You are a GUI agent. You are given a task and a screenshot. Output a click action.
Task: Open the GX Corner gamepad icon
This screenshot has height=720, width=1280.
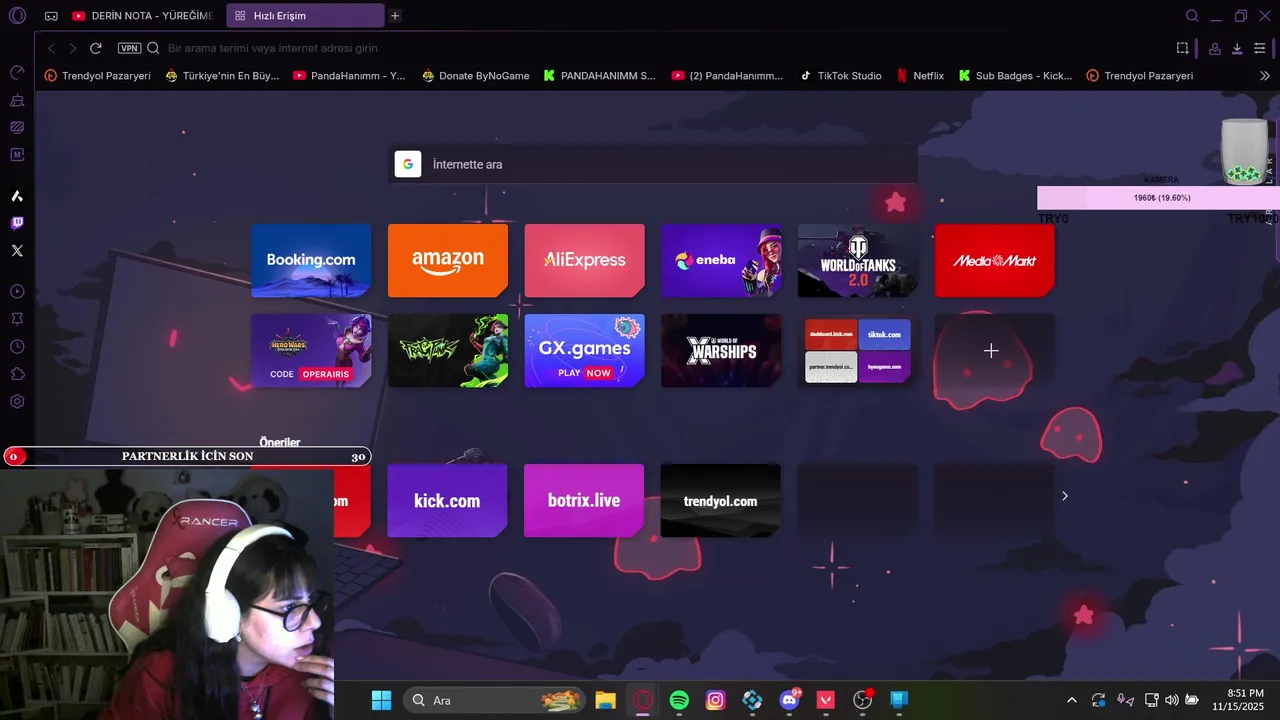click(51, 16)
